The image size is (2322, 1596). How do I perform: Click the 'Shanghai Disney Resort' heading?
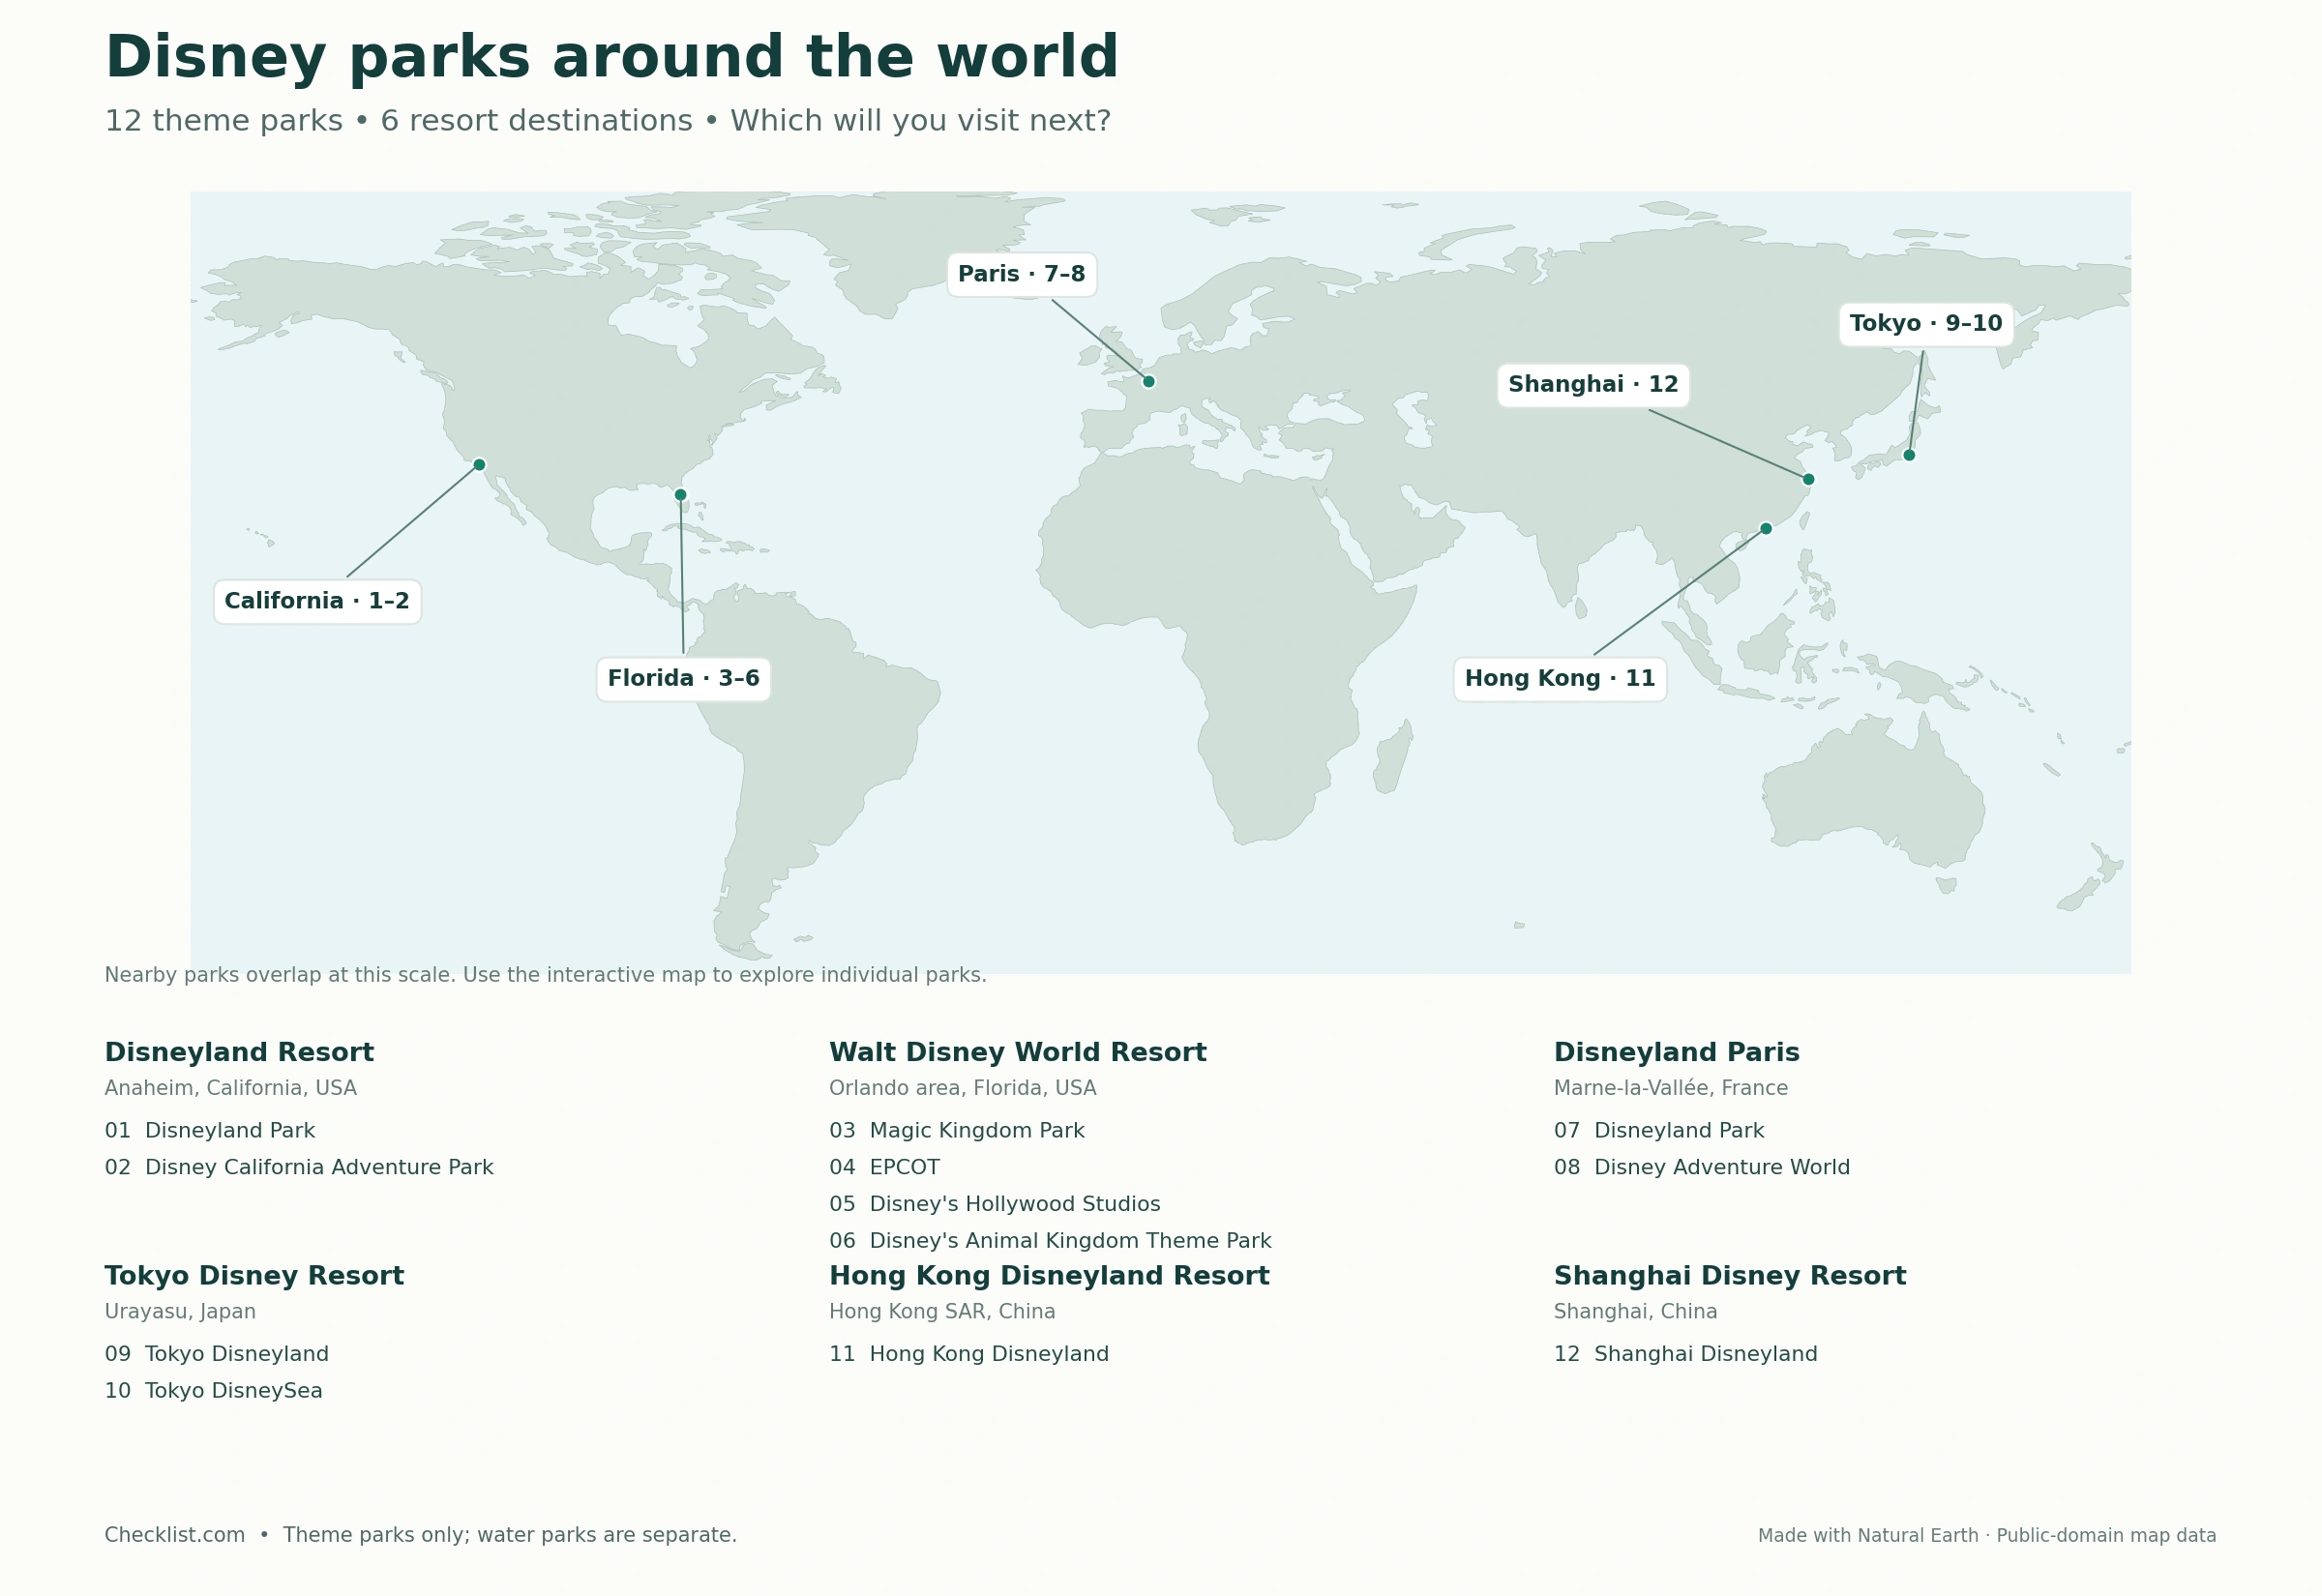tap(1729, 1276)
